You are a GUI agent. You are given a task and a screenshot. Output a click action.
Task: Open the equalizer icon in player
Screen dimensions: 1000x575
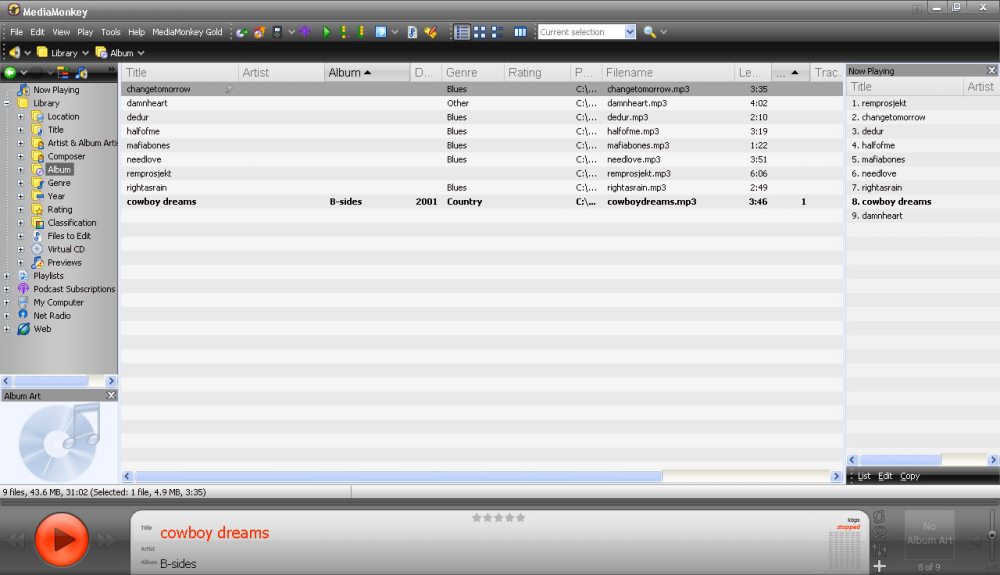879,550
